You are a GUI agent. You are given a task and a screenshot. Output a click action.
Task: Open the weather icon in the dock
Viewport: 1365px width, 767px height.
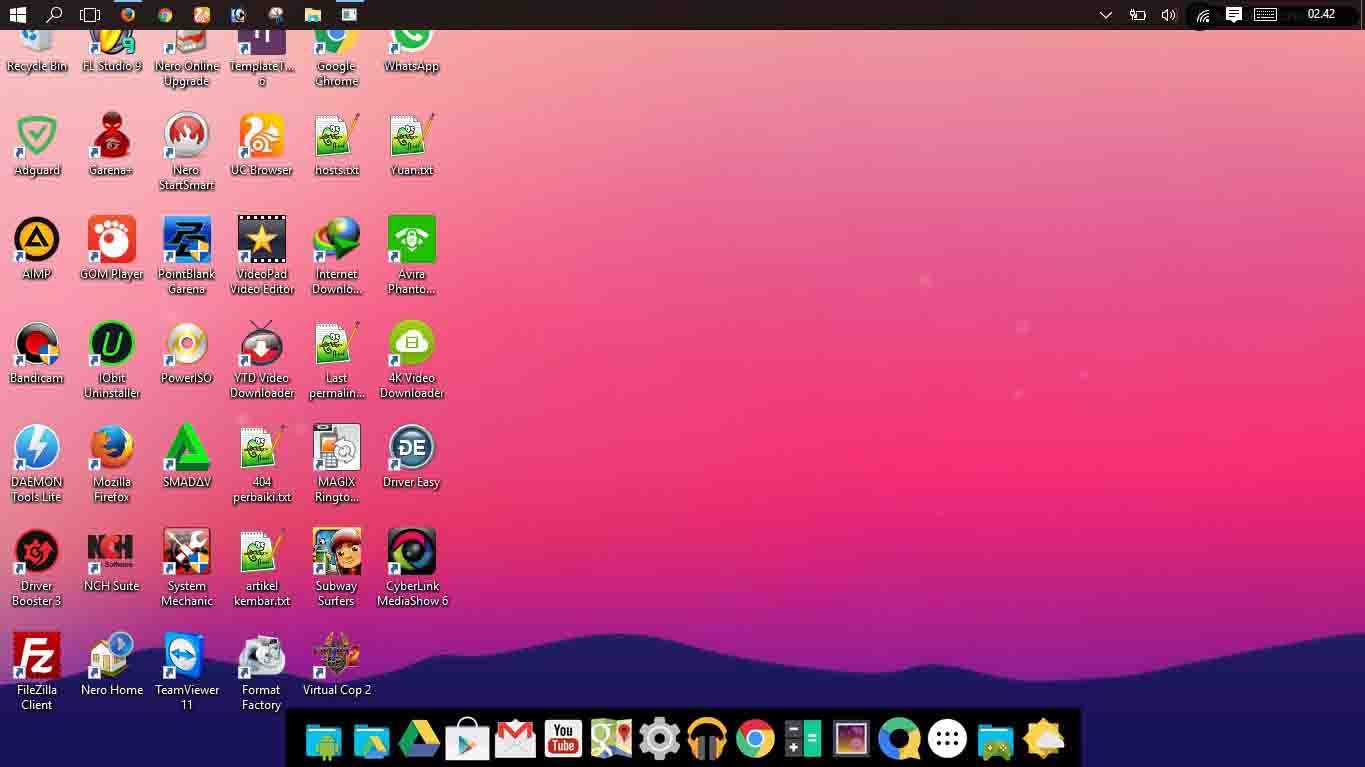1043,740
